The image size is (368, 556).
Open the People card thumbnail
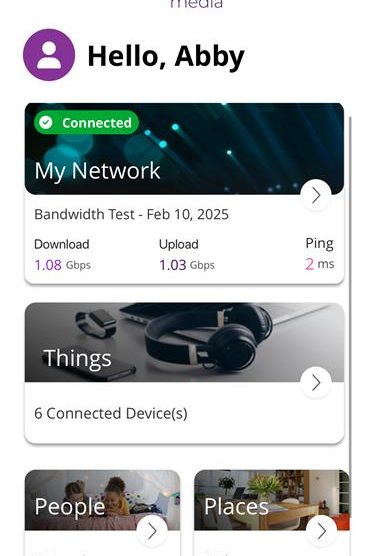102,500
